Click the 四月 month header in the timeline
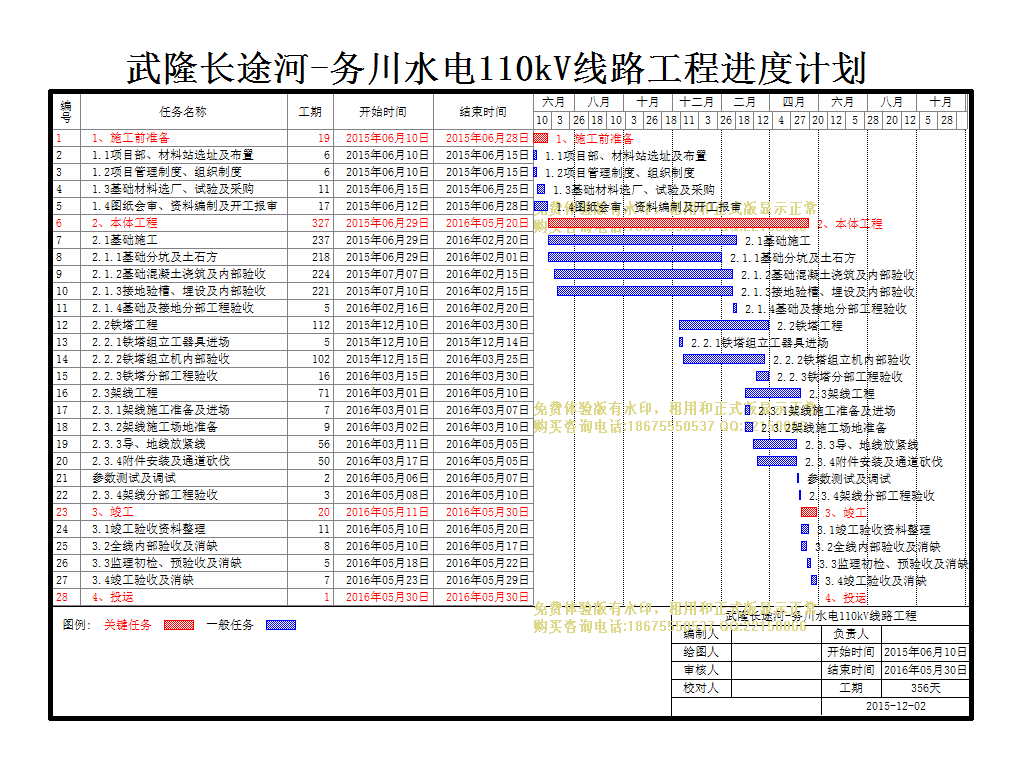This screenshot has height=767, width=1020. 794,101
